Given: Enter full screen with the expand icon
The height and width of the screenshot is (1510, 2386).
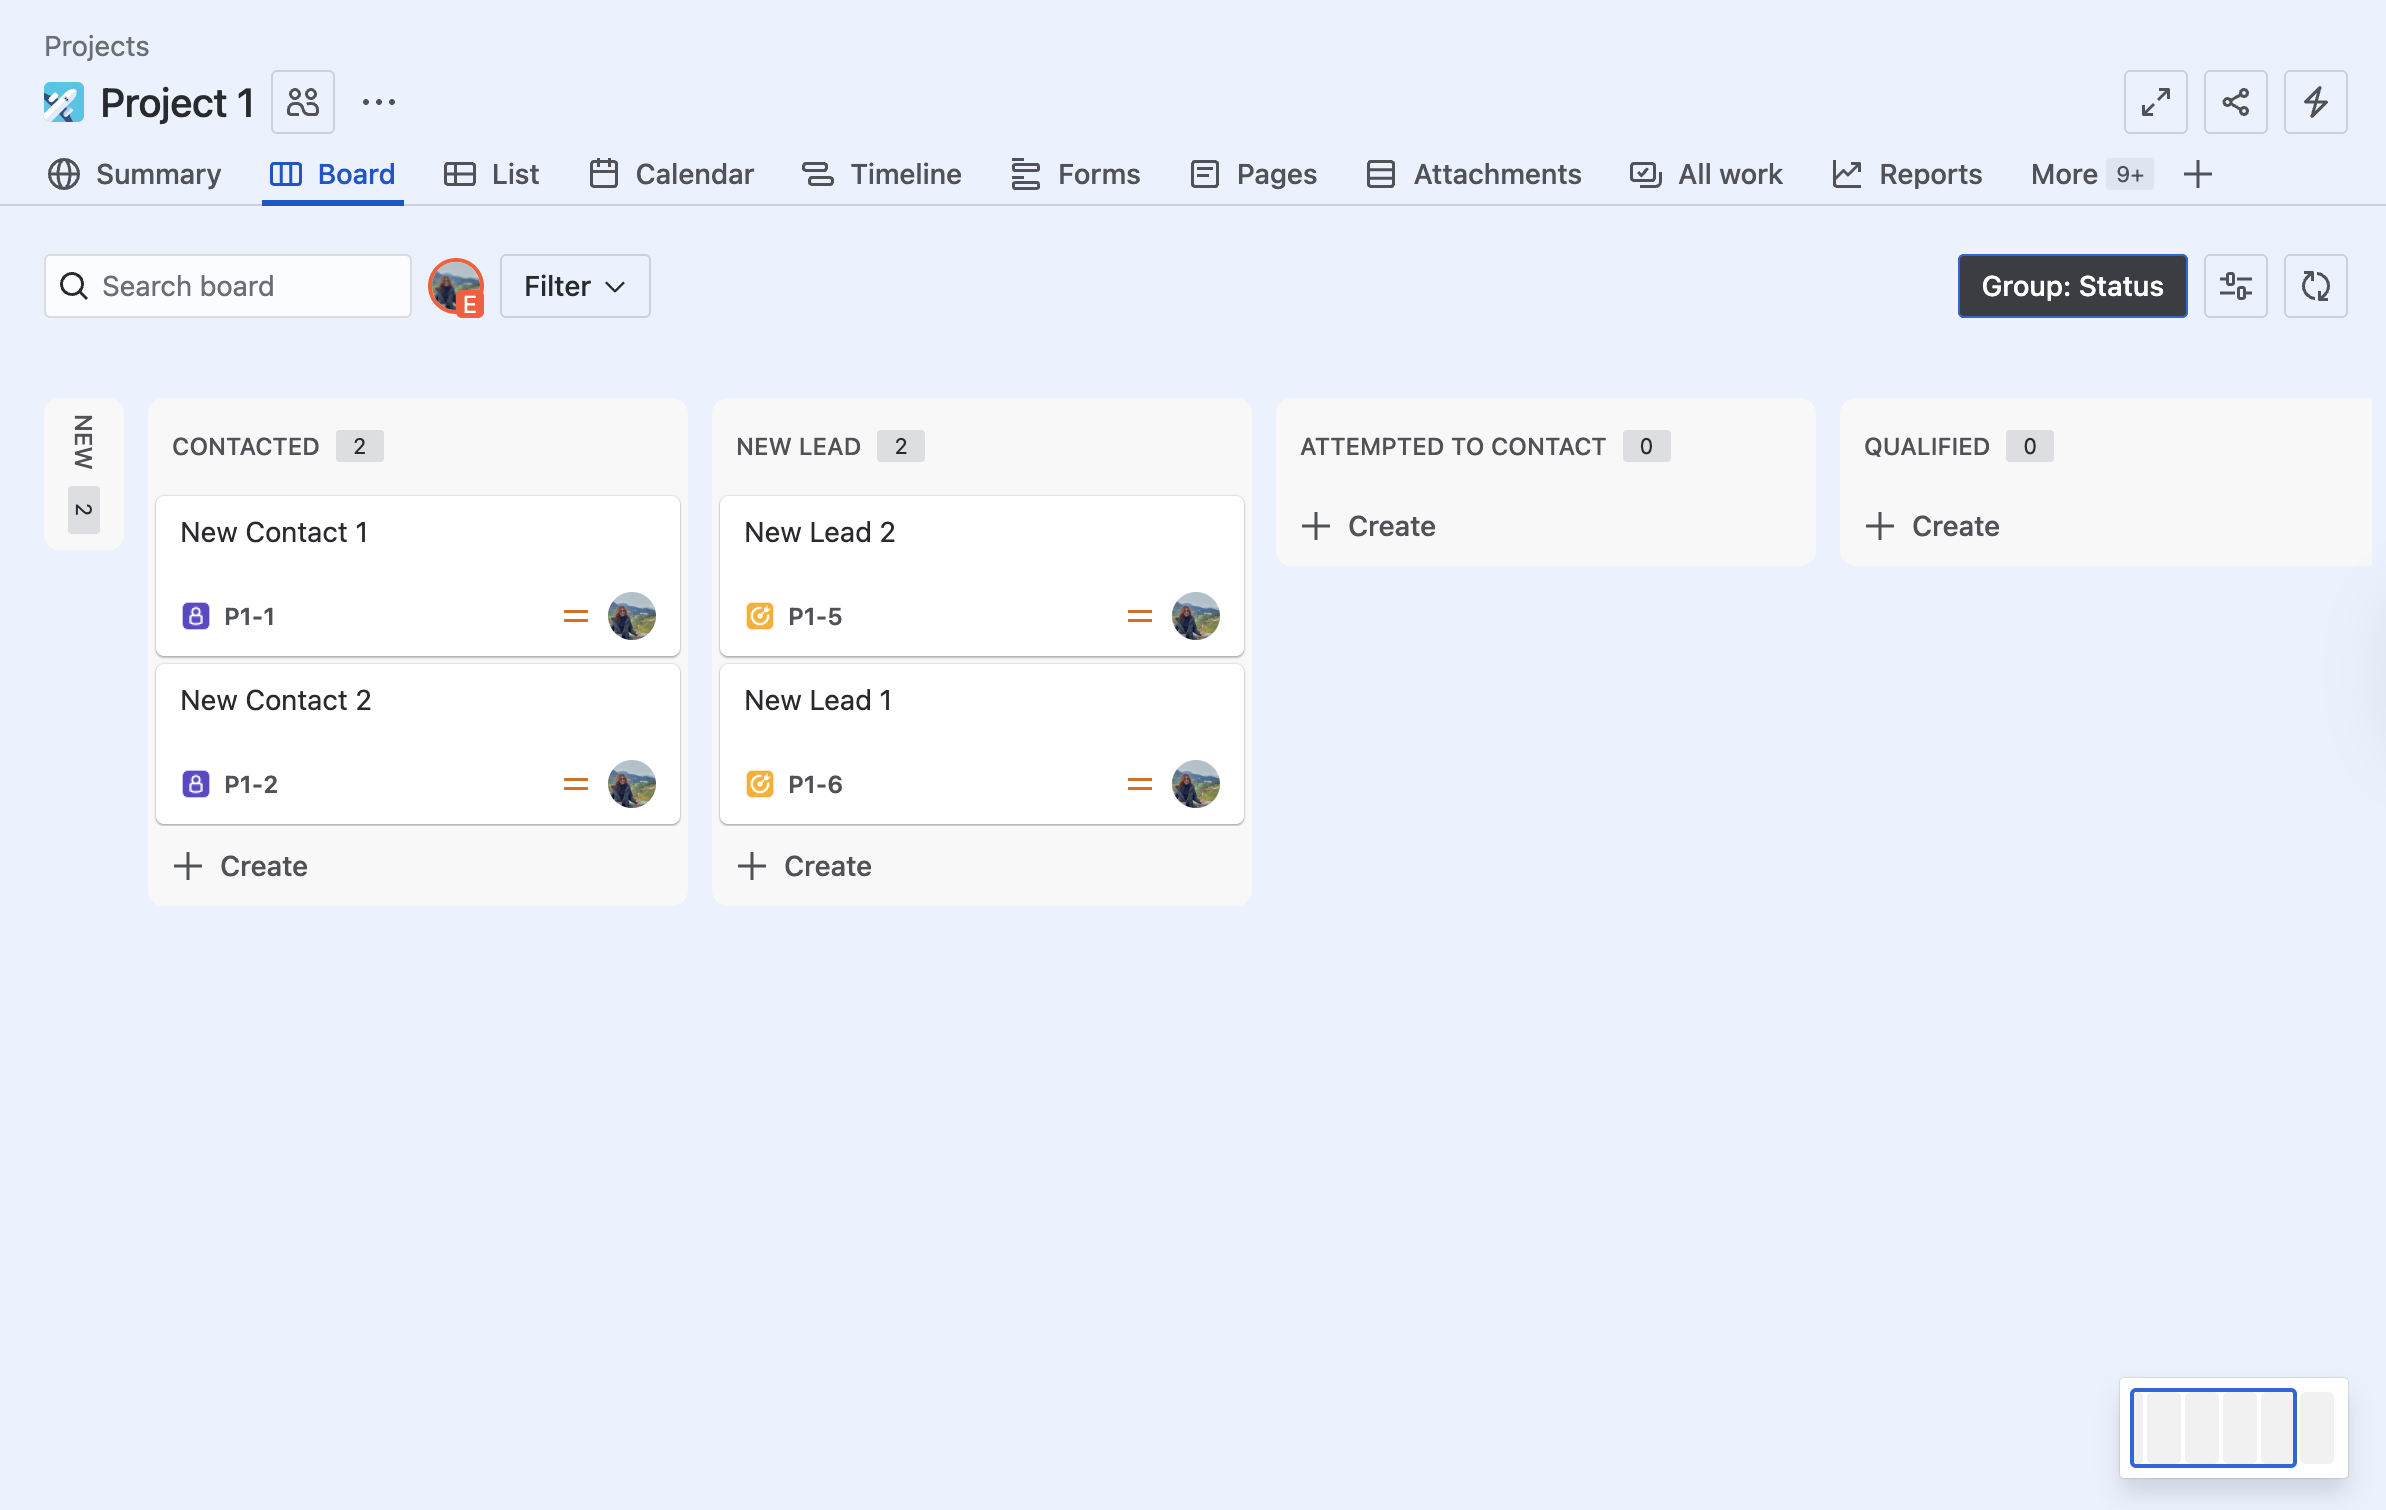Looking at the screenshot, I should click(2155, 102).
